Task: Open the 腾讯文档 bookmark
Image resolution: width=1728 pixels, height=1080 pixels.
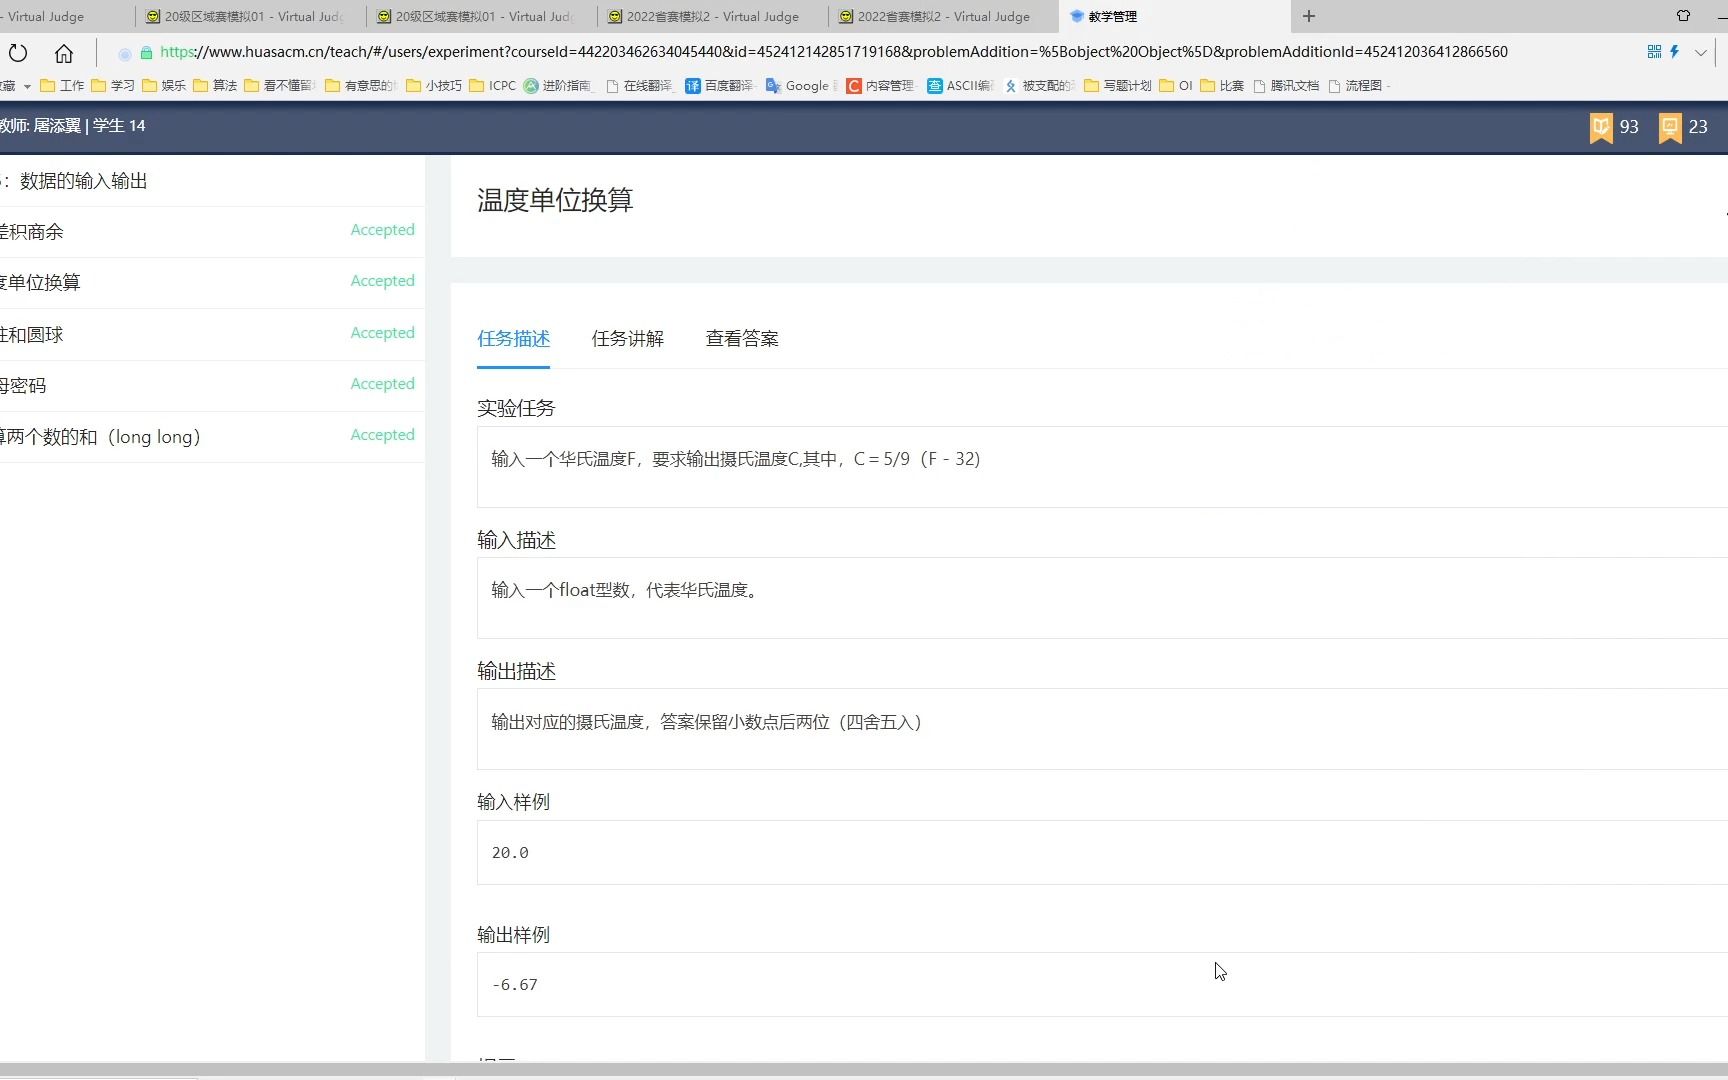Action: point(1287,86)
